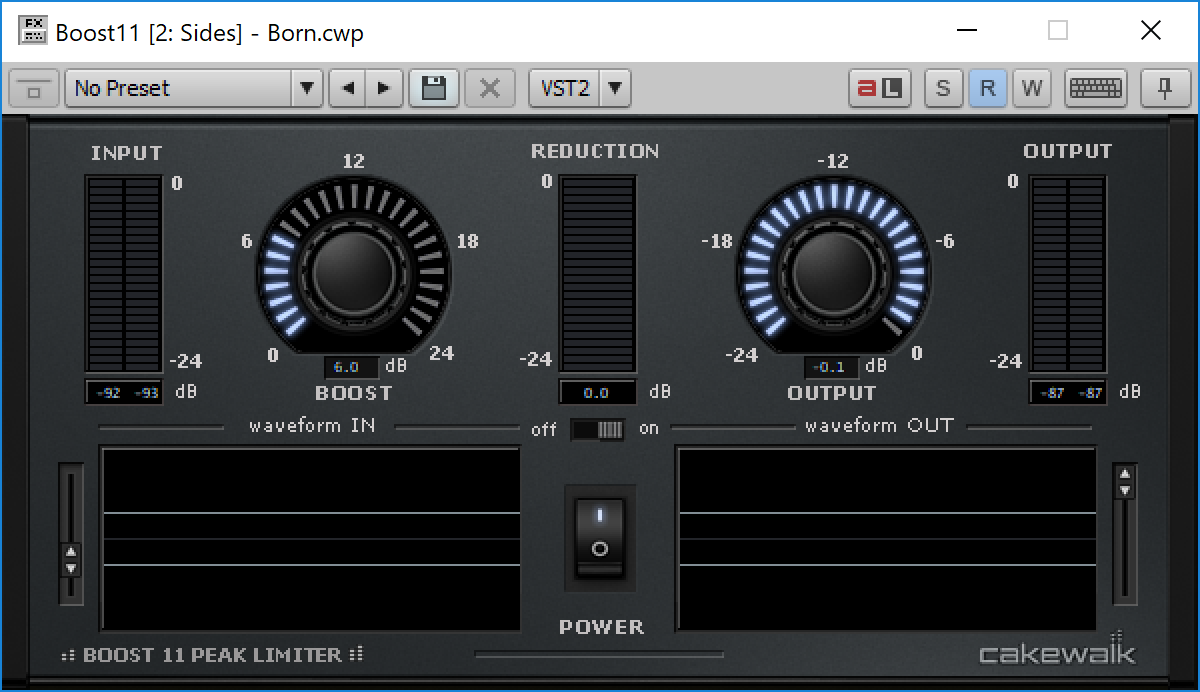Click the ACT Learn button
The height and width of the screenshot is (692, 1200).
pyautogui.click(x=879, y=88)
